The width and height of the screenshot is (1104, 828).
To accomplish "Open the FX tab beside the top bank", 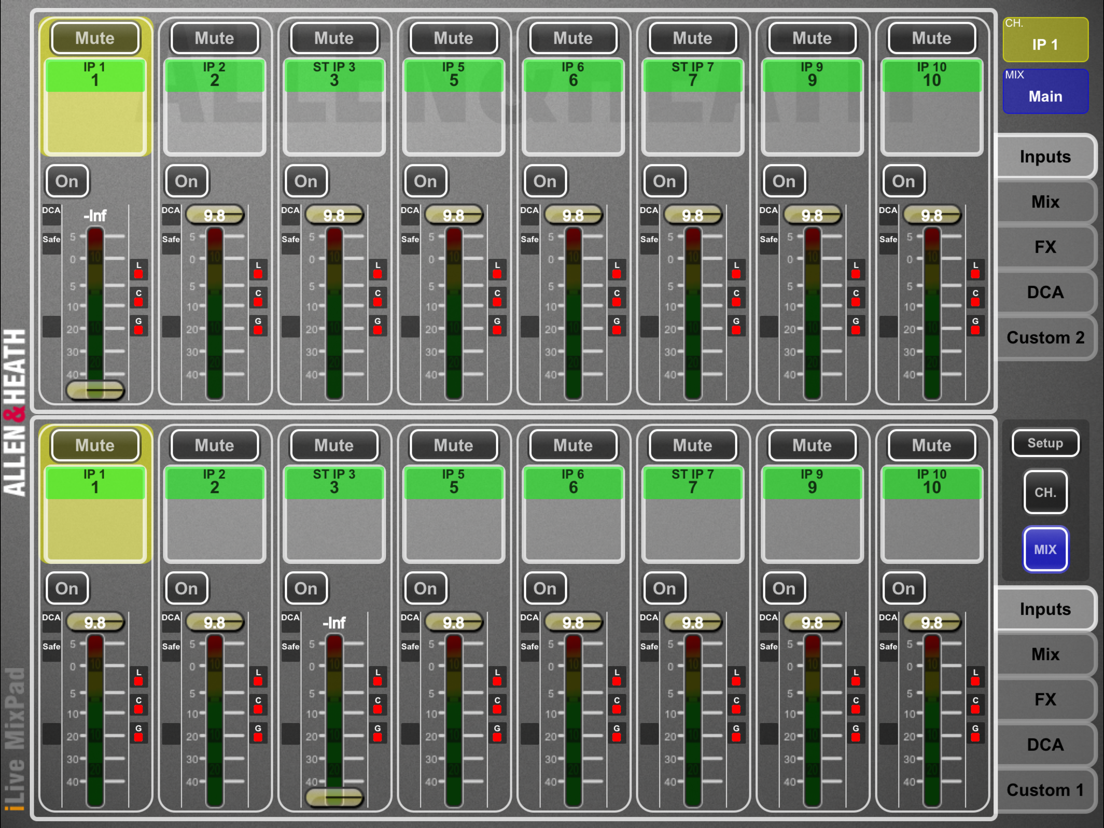I will pos(1046,247).
